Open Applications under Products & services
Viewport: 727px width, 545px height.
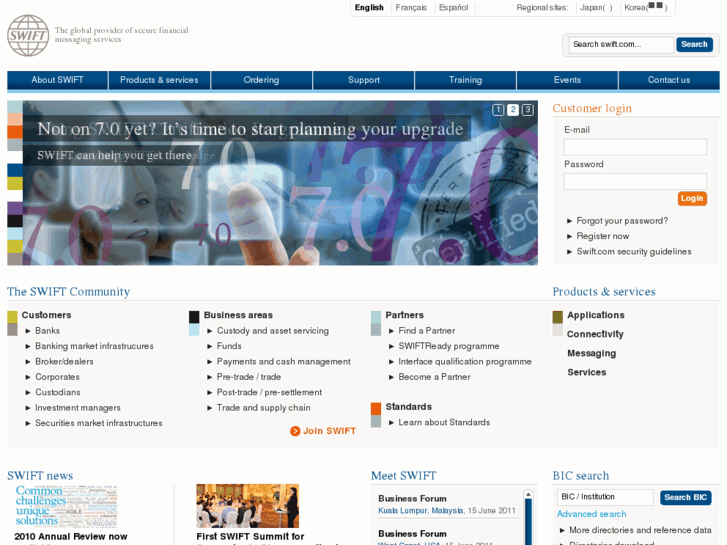[x=595, y=315]
